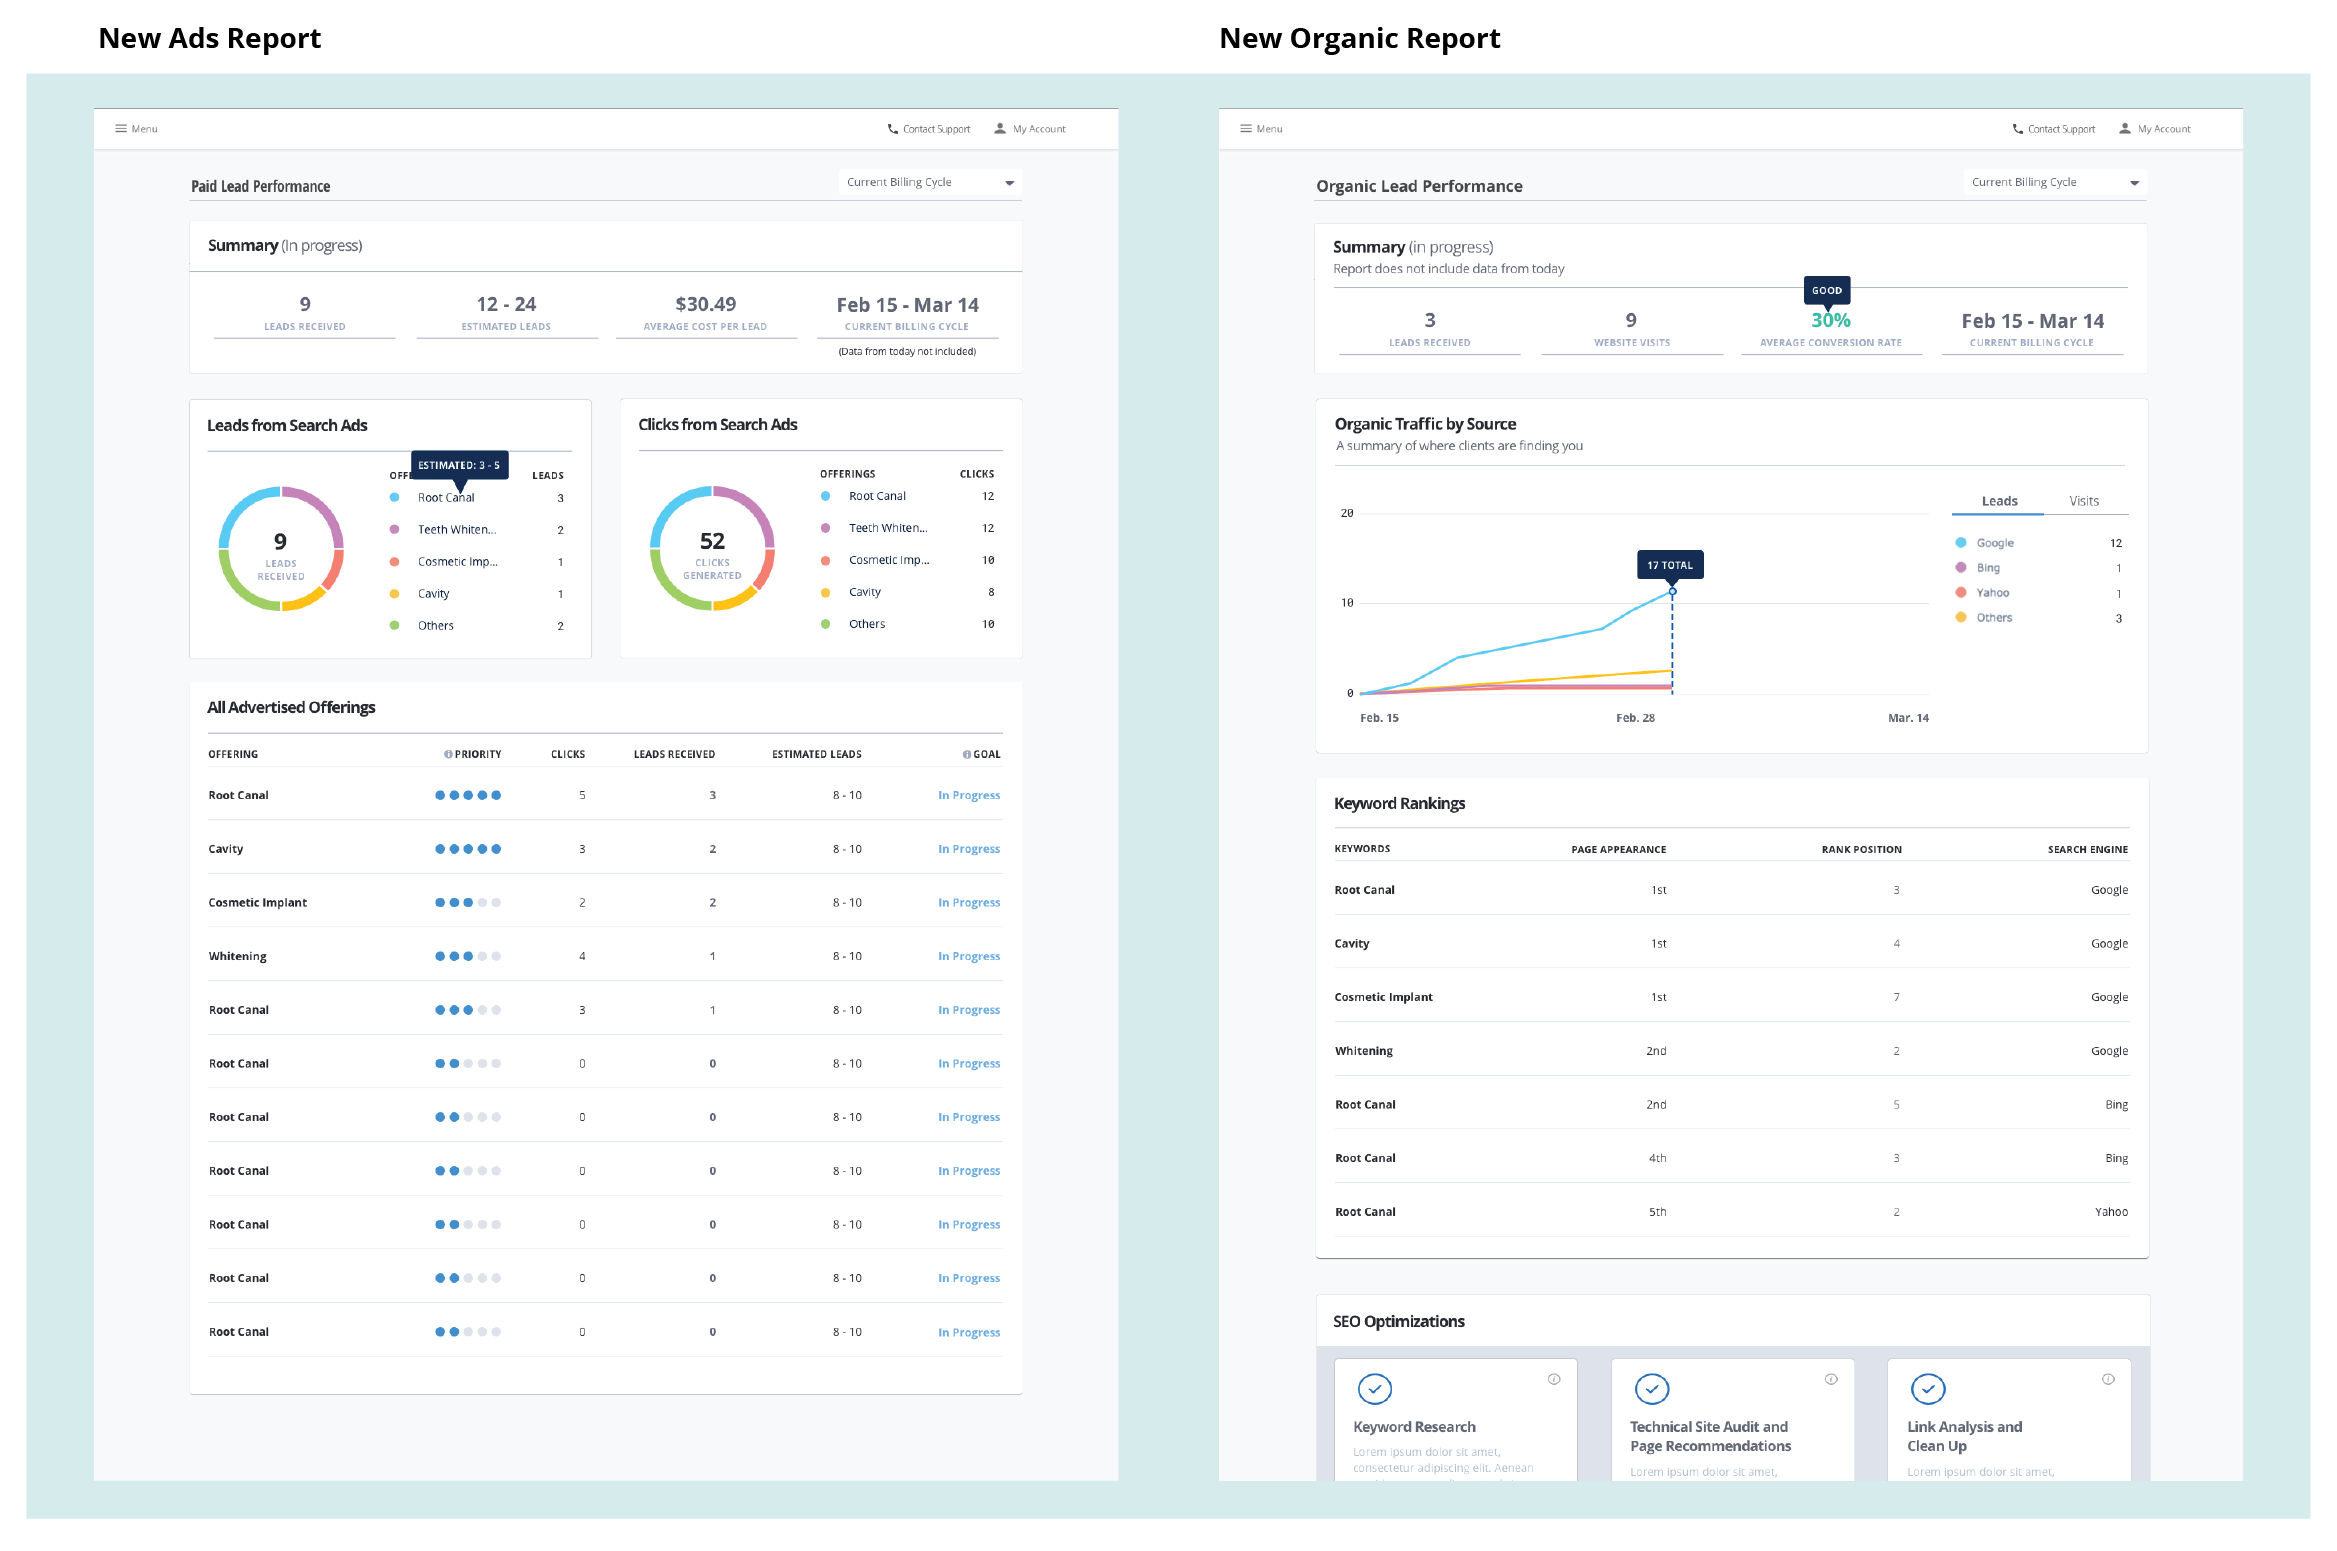Click 4th in the Page Appearance column
This screenshot has height=1551, width=2337.
click(x=1657, y=1158)
